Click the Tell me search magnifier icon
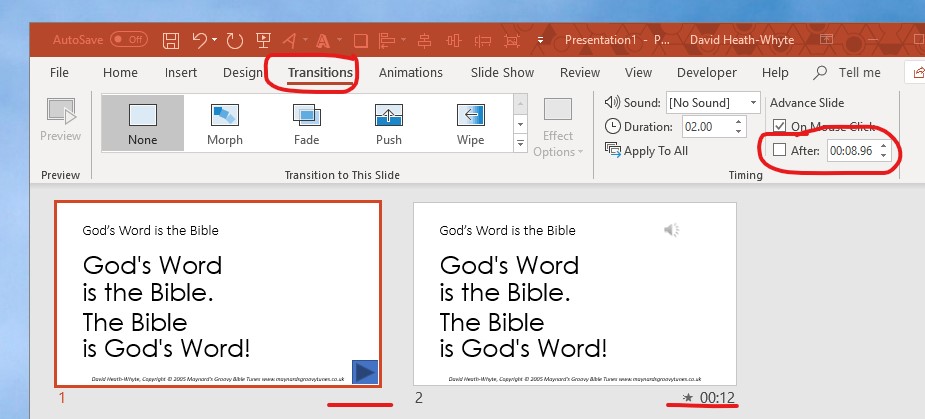Viewport: 925px width, 419px height. tap(820, 73)
